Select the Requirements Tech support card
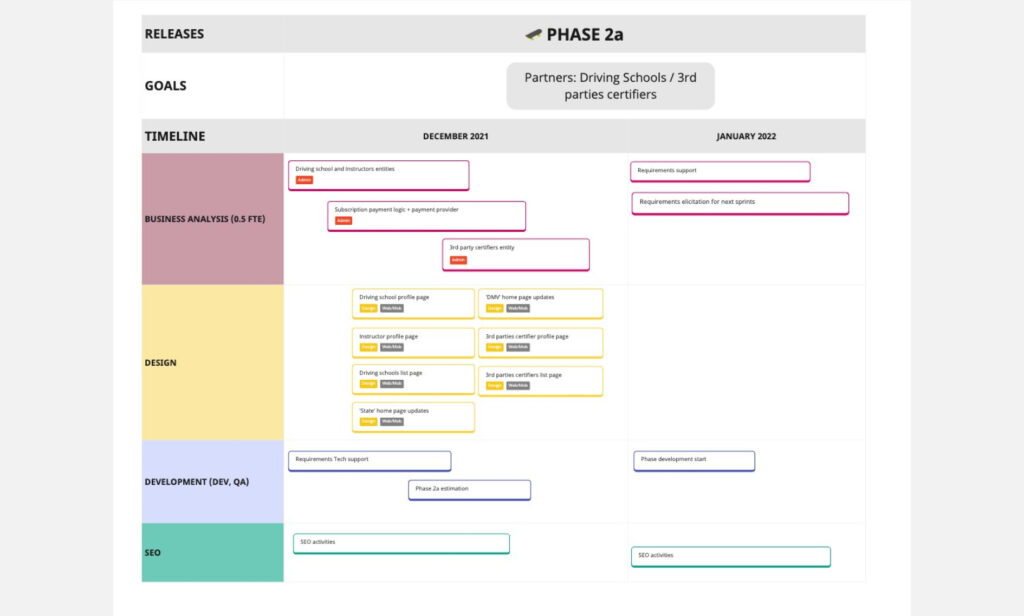1024x616 pixels. (x=369, y=460)
